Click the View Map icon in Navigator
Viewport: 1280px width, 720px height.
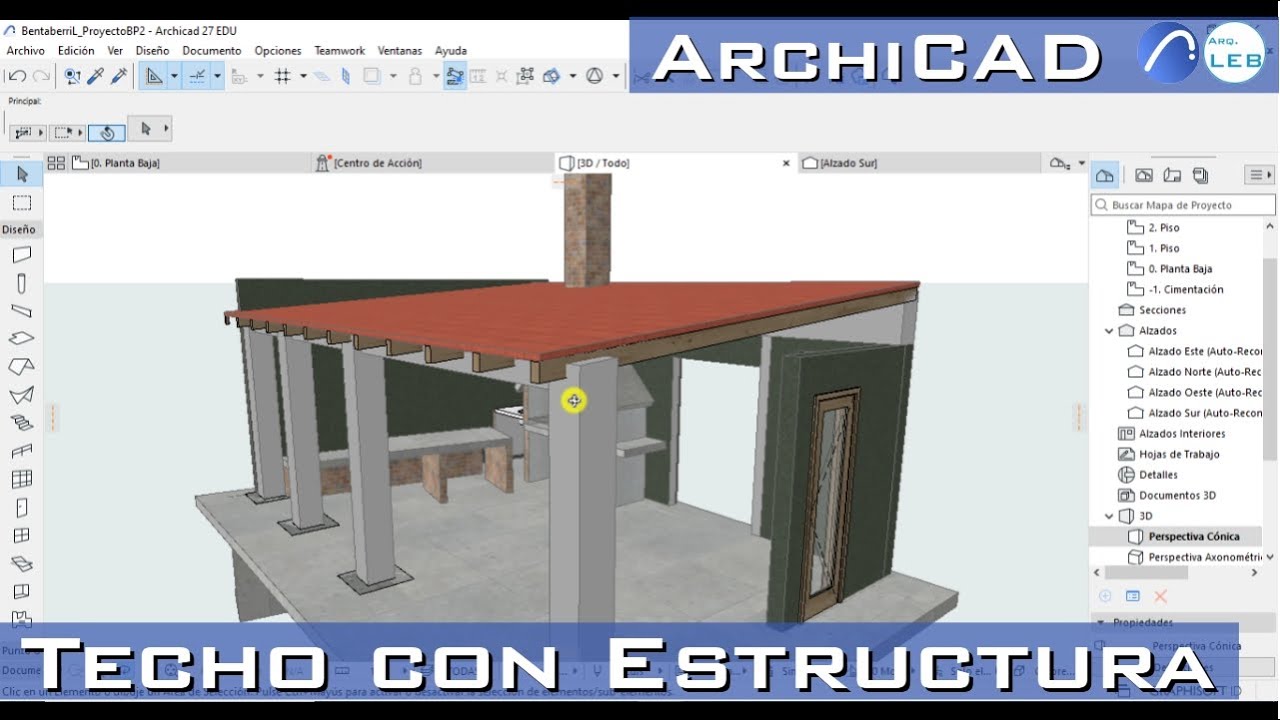1144,175
